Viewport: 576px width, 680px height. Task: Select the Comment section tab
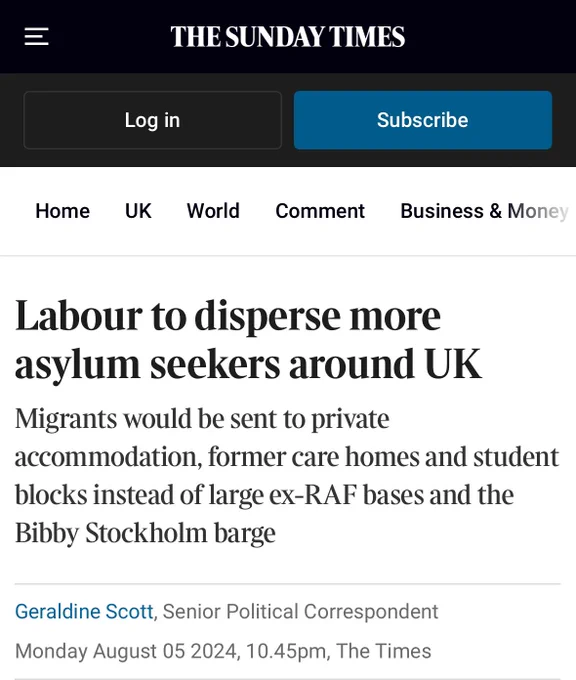320,211
